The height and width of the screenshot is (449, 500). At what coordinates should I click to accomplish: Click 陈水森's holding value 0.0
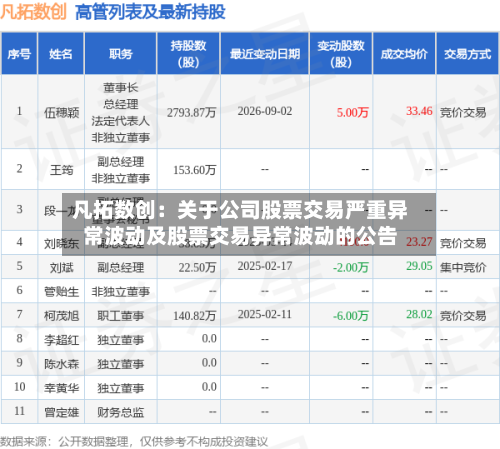point(209,363)
